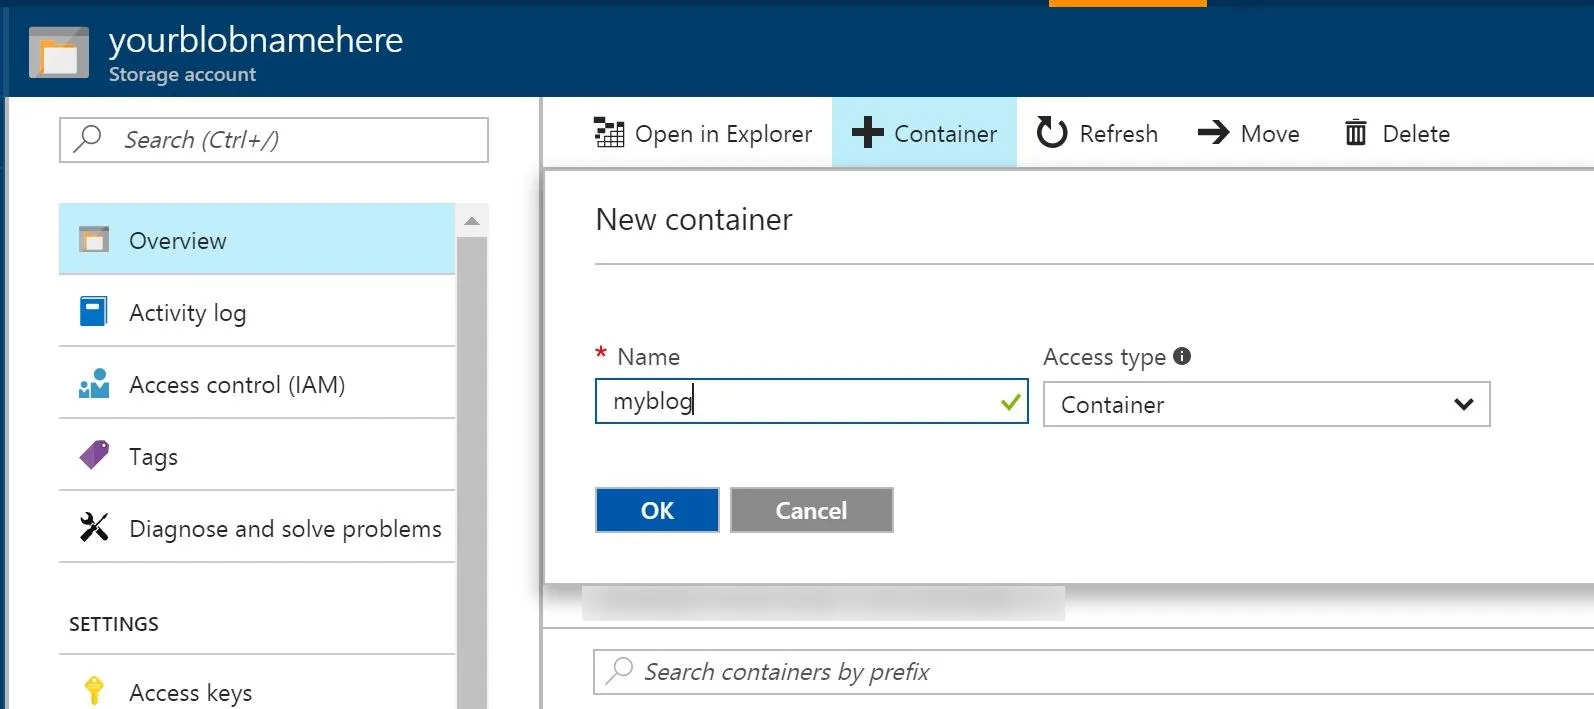Image resolution: width=1594 pixels, height=709 pixels.
Task: Confirm new container with OK button
Action: point(657,510)
